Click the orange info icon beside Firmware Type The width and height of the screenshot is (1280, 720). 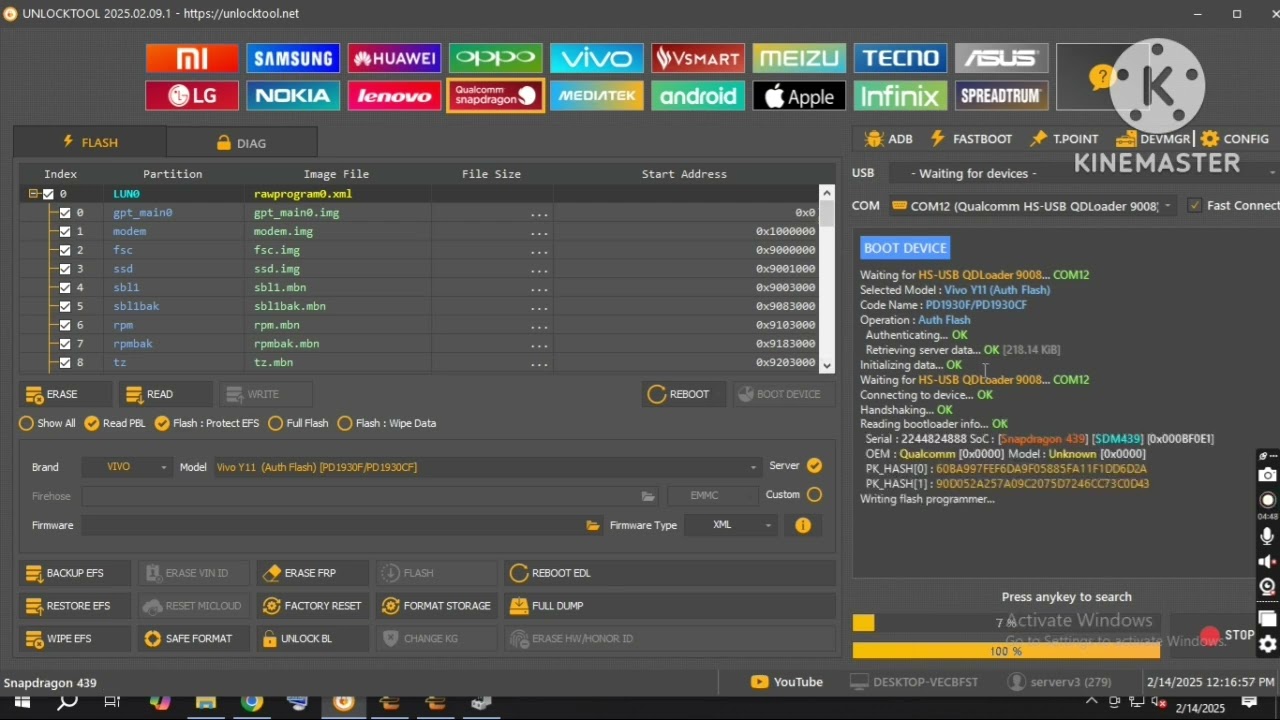click(x=803, y=525)
